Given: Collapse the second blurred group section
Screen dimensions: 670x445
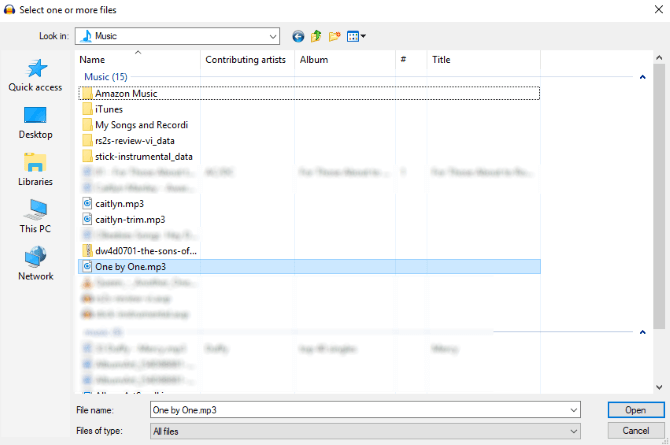Looking at the screenshot, I should (642, 332).
